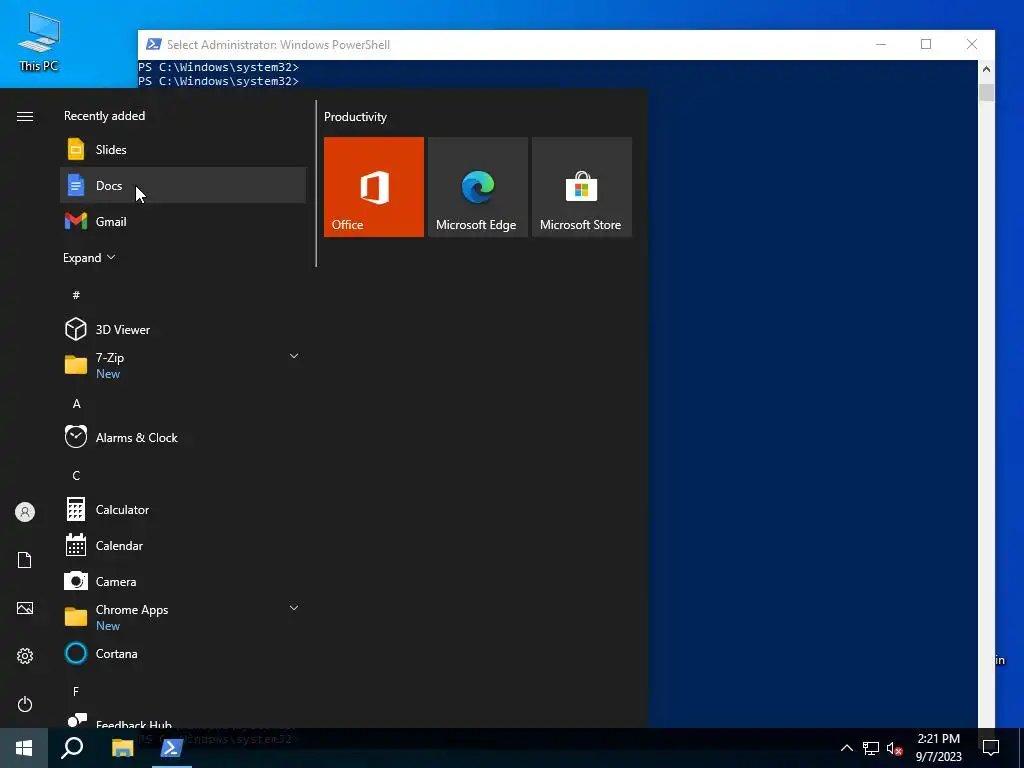
Task: Open the Action Center notifications icon
Action: pyautogui.click(x=991, y=748)
